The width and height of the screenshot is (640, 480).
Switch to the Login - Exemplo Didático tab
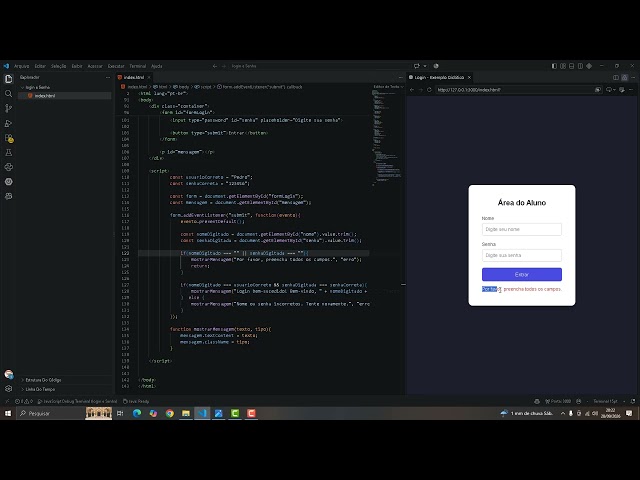click(440, 77)
